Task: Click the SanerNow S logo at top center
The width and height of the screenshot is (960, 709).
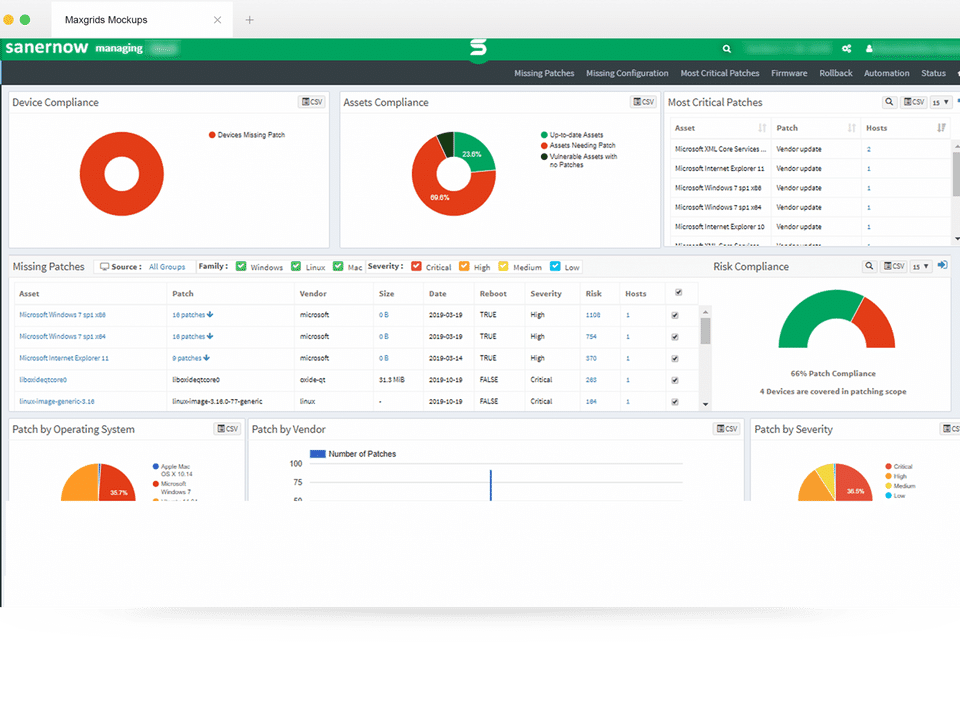Action: pyautogui.click(x=478, y=48)
